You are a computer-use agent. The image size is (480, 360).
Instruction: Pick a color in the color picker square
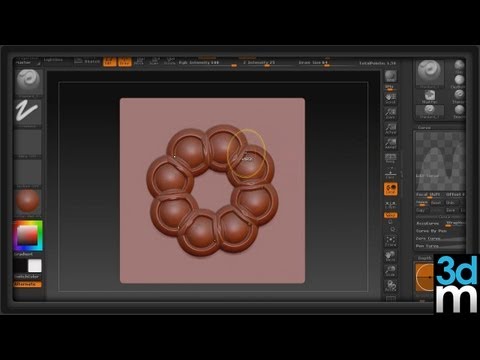(x=27, y=235)
